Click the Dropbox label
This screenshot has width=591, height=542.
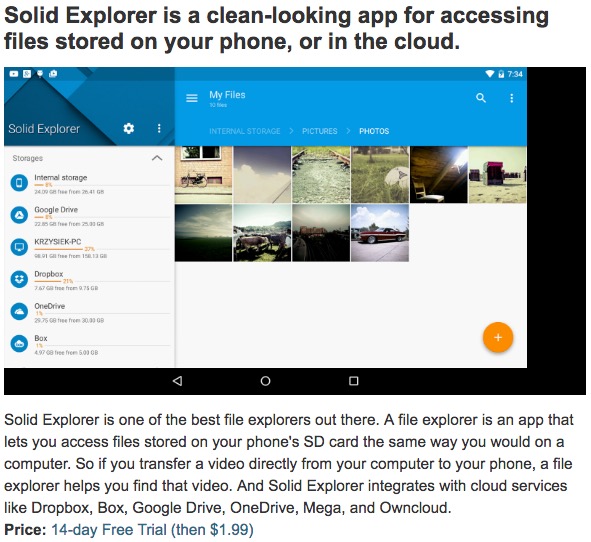pyautogui.click(x=49, y=274)
